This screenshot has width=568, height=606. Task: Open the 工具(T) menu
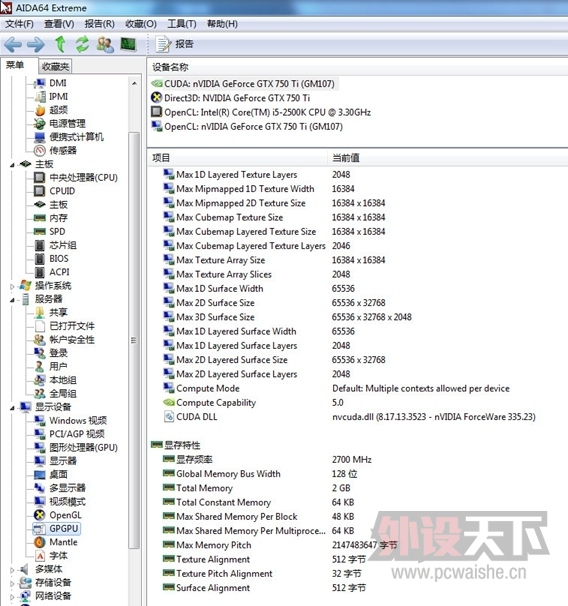click(182, 24)
